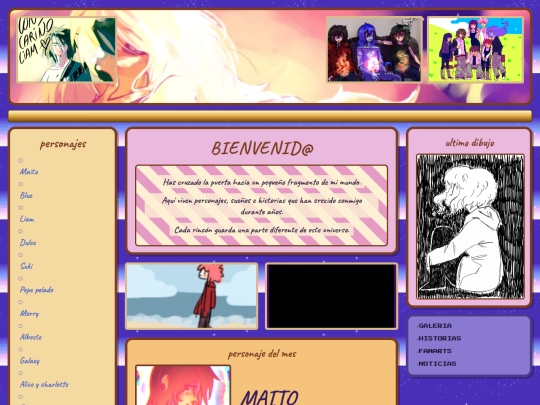Click the three characters header image
The height and width of the screenshot is (405, 540).
coord(374,50)
